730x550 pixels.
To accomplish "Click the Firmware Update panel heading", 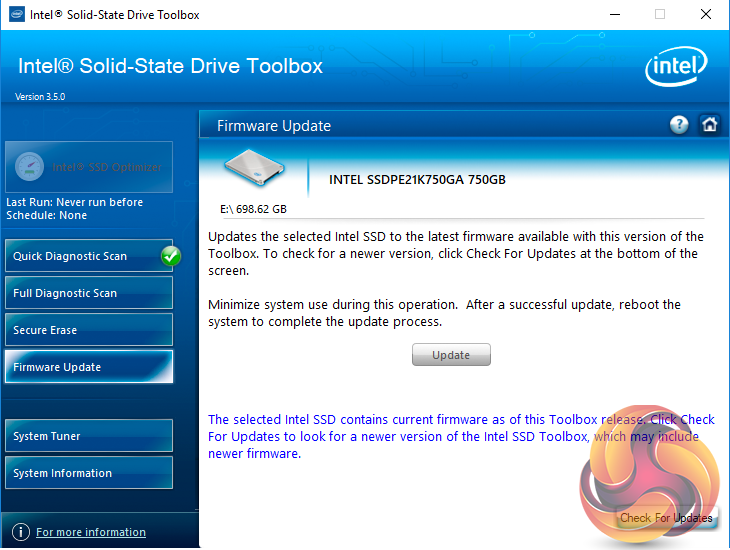I will tap(274, 126).
